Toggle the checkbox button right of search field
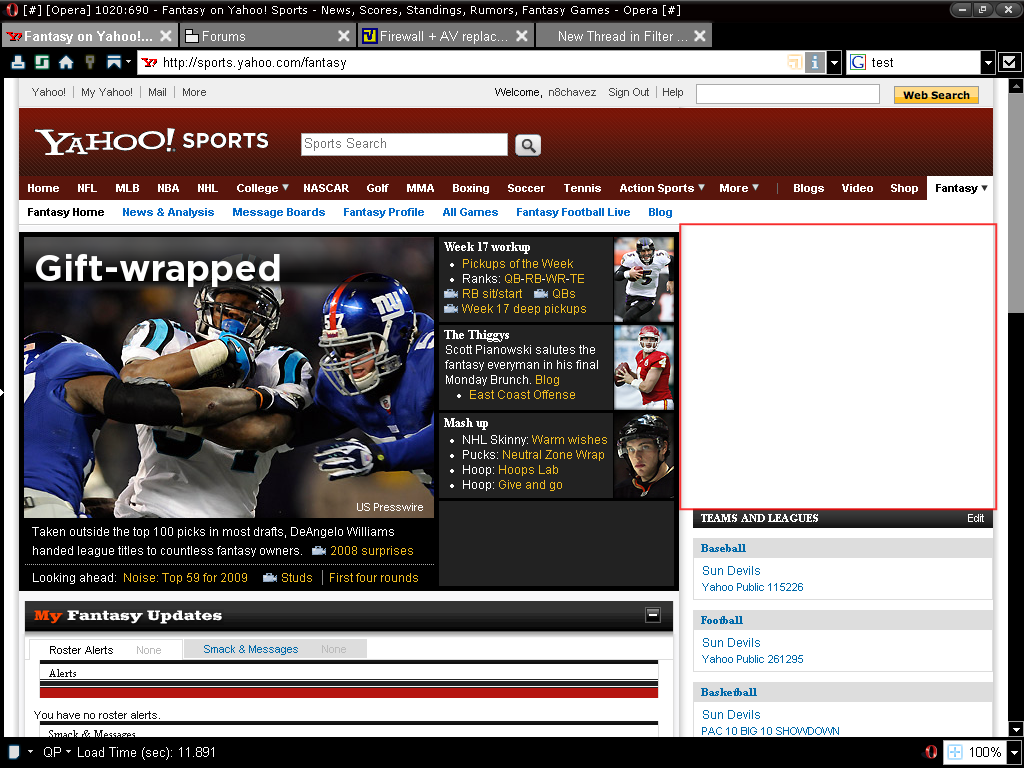1024x768 pixels. click(1010, 62)
